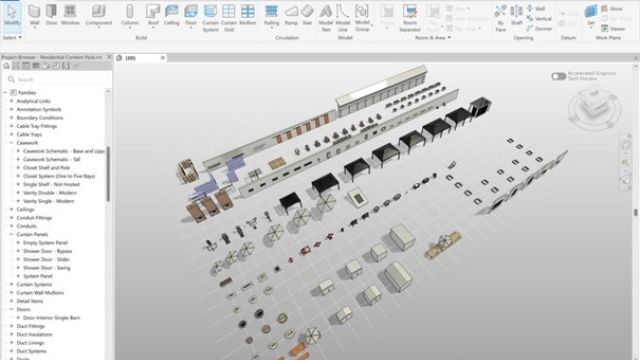
Task: Collapse the Curtain Panels node
Action: click(x=11, y=234)
